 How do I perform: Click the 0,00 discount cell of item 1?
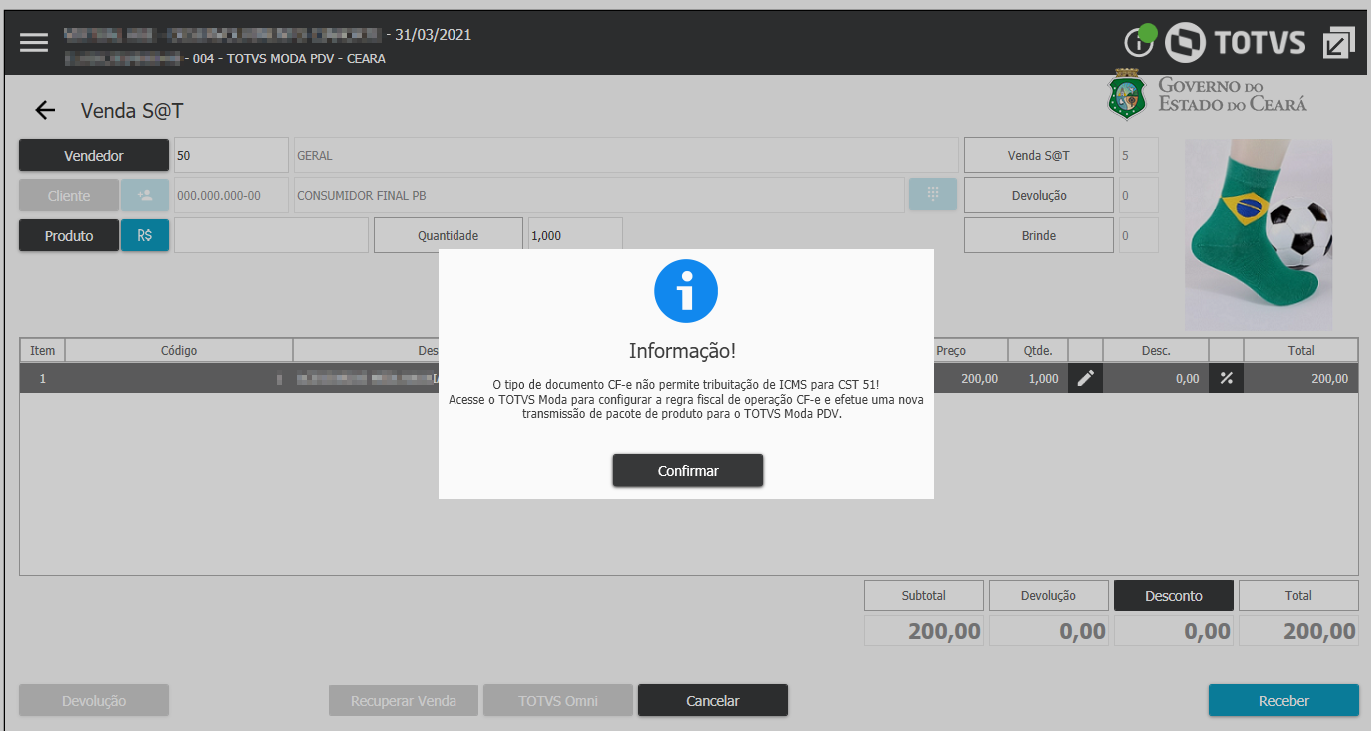(x=1156, y=378)
